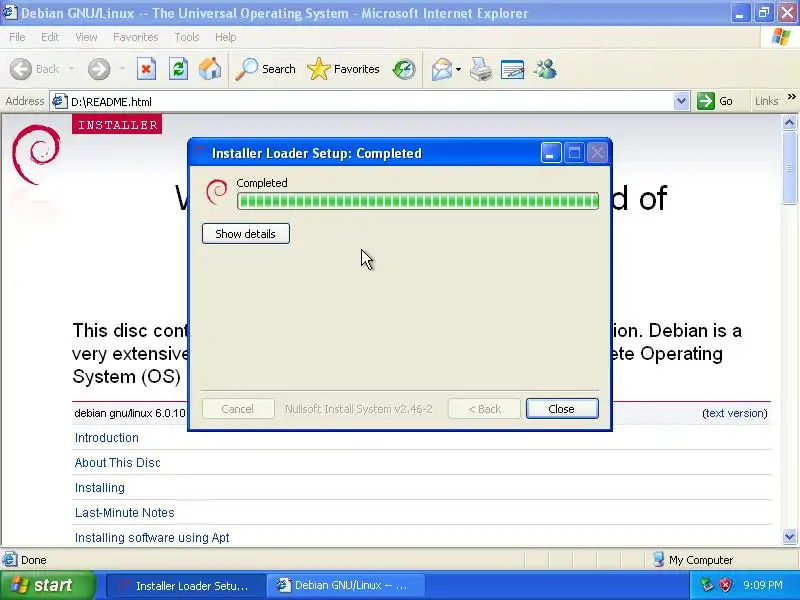Screen dimensions: 800x600
Task: Click the "debian gnu/linux 6.0.10" text
Action: point(130,413)
